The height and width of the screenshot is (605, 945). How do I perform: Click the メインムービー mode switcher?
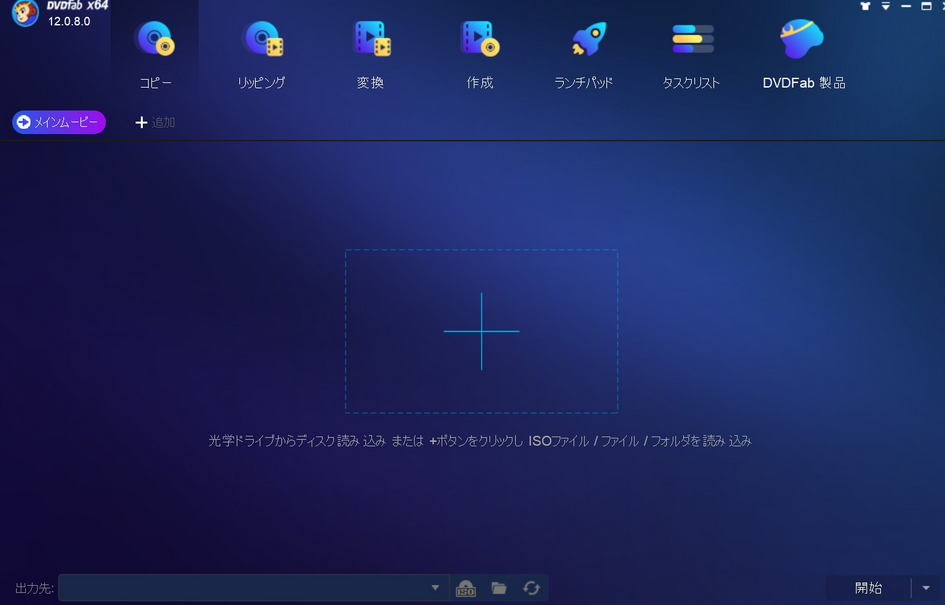pyautogui.click(x=59, y=122)
